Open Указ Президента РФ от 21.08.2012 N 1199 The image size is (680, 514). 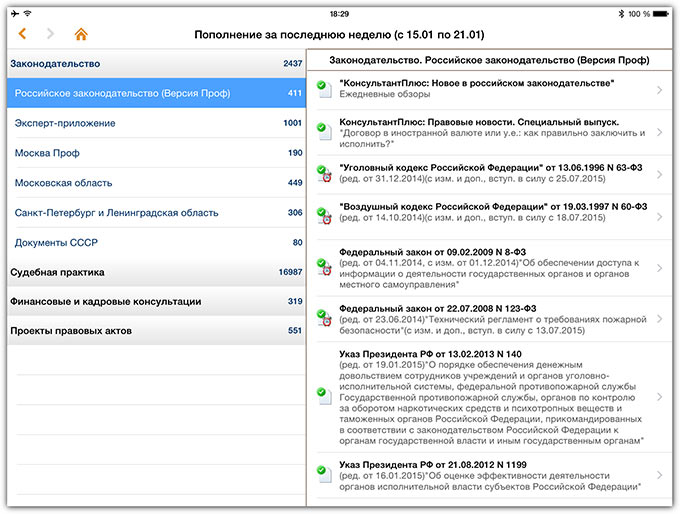click(x=433, y=465)
